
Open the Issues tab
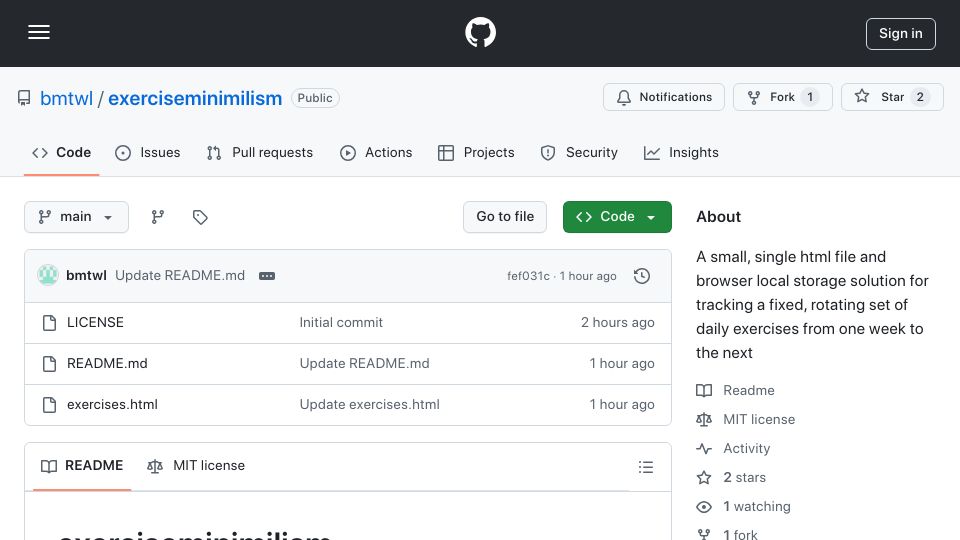(148, 152)
